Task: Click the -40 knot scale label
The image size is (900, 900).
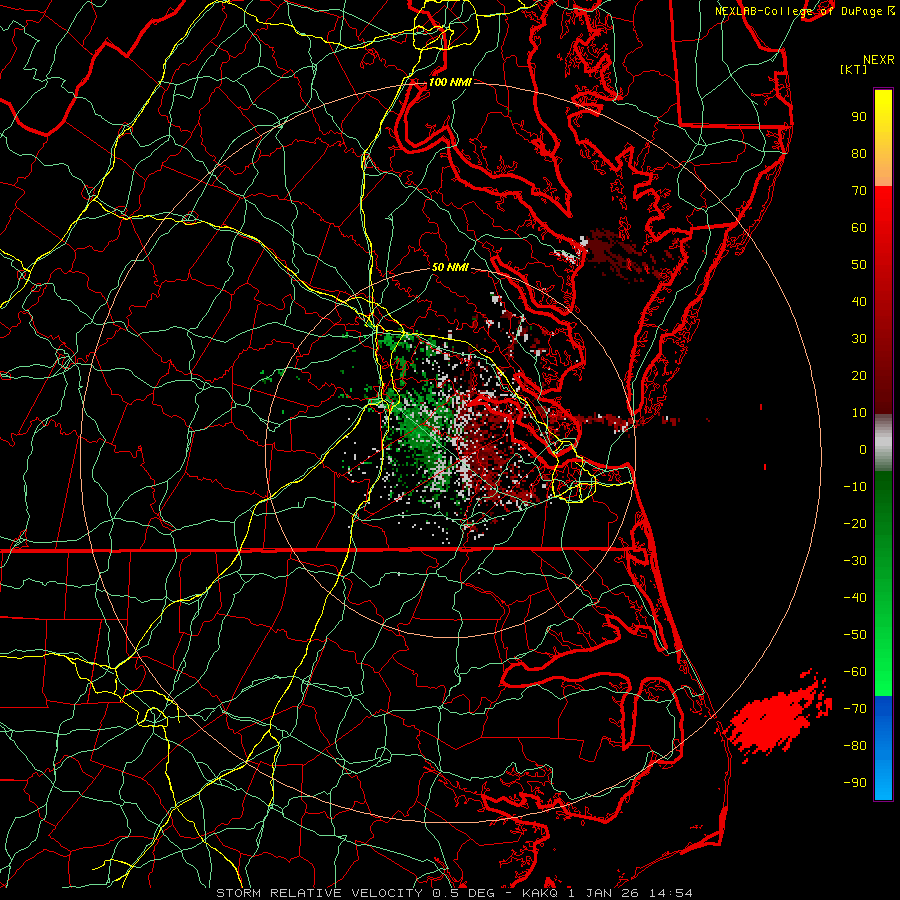Action: click(855, 598)
